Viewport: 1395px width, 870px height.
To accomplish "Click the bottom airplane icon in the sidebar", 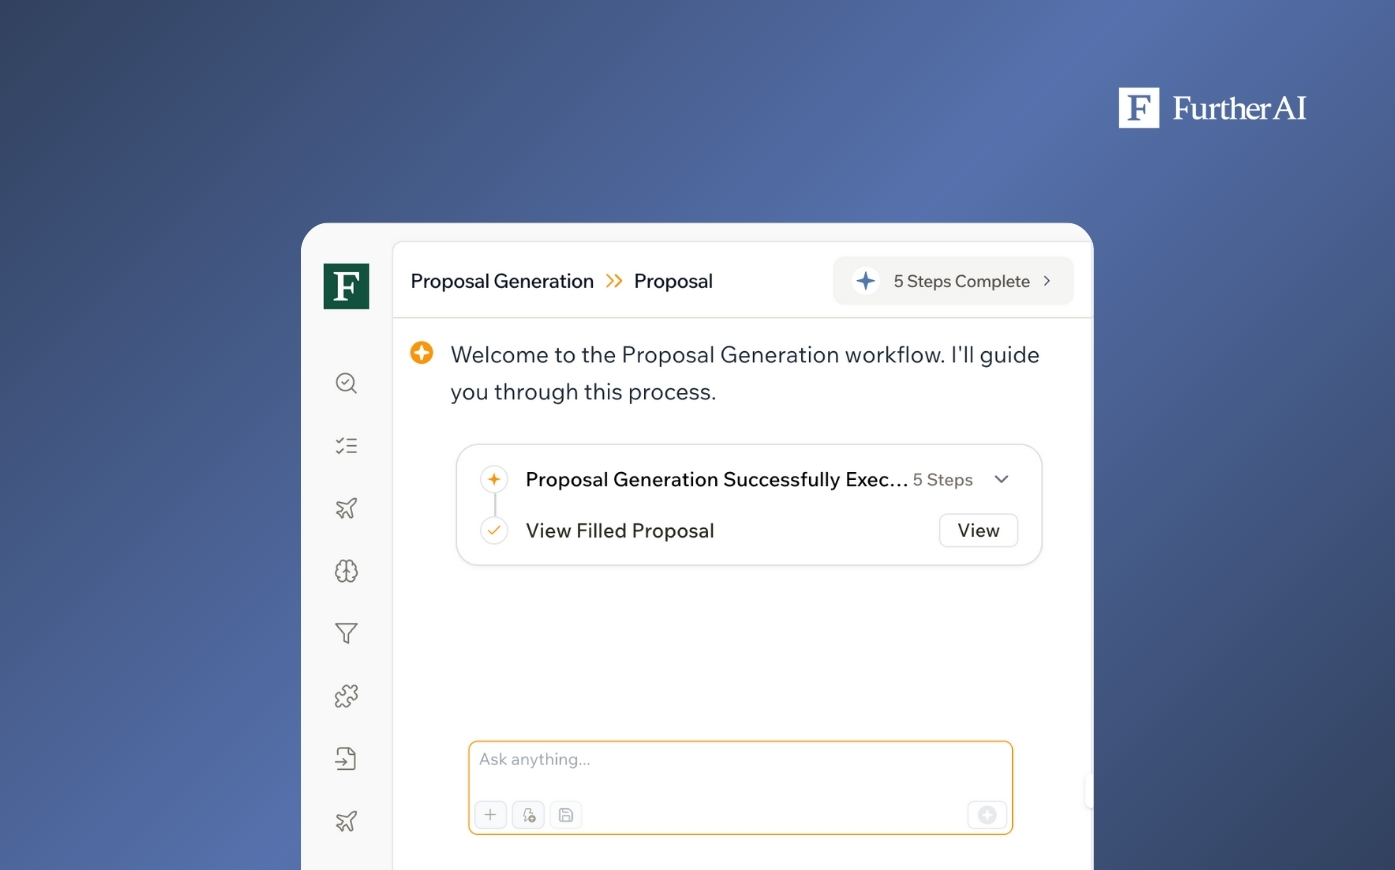I will [x=346, y=821].
